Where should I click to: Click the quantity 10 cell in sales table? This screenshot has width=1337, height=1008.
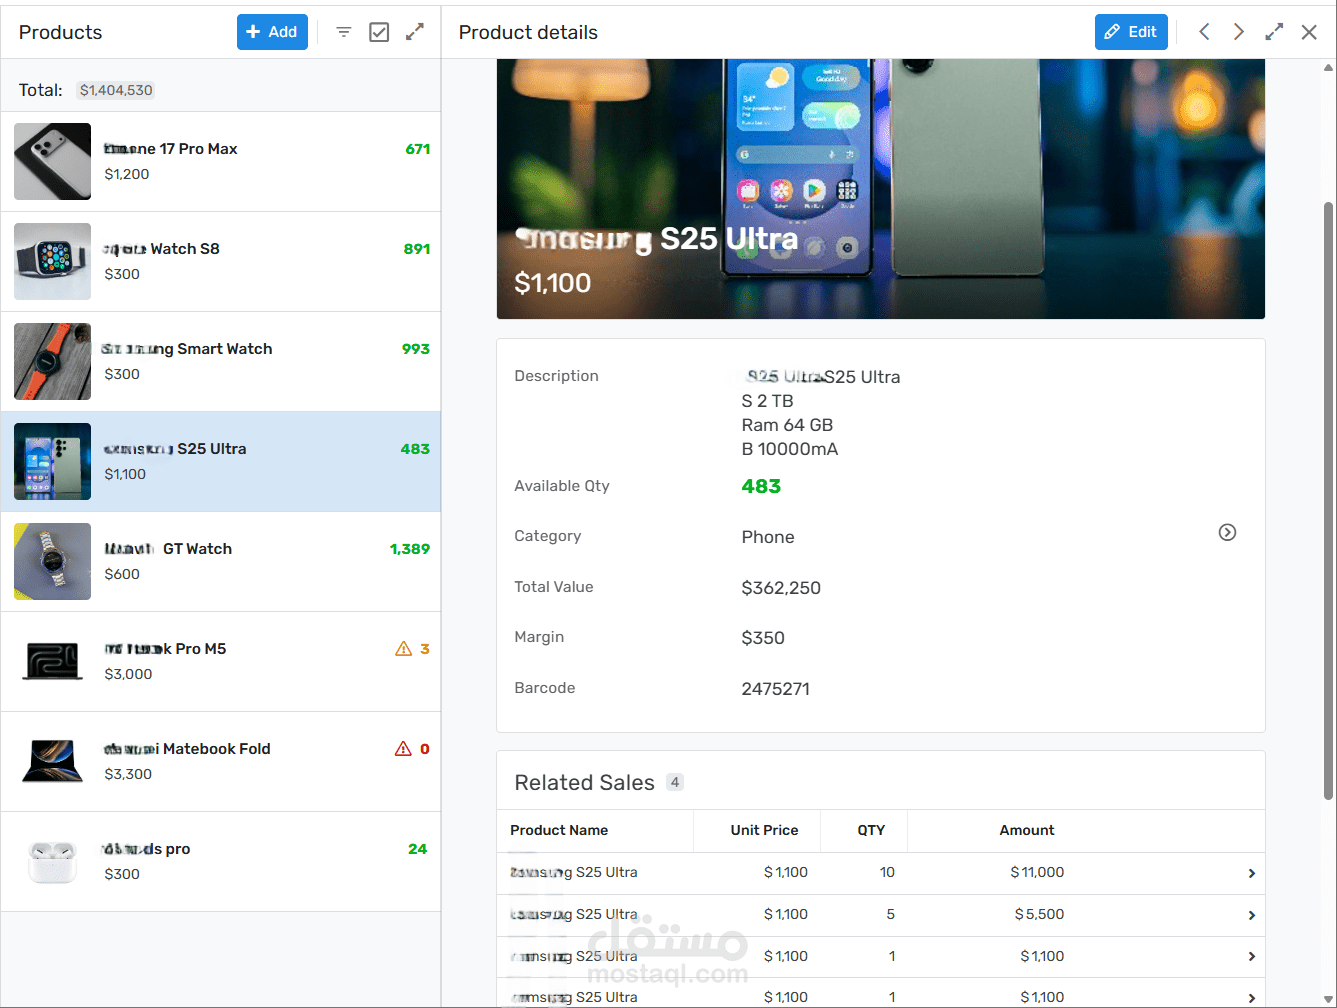tap(887, 872)
